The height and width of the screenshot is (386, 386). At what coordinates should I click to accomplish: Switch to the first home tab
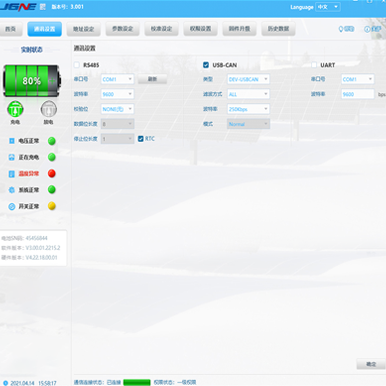coord(11,29)
